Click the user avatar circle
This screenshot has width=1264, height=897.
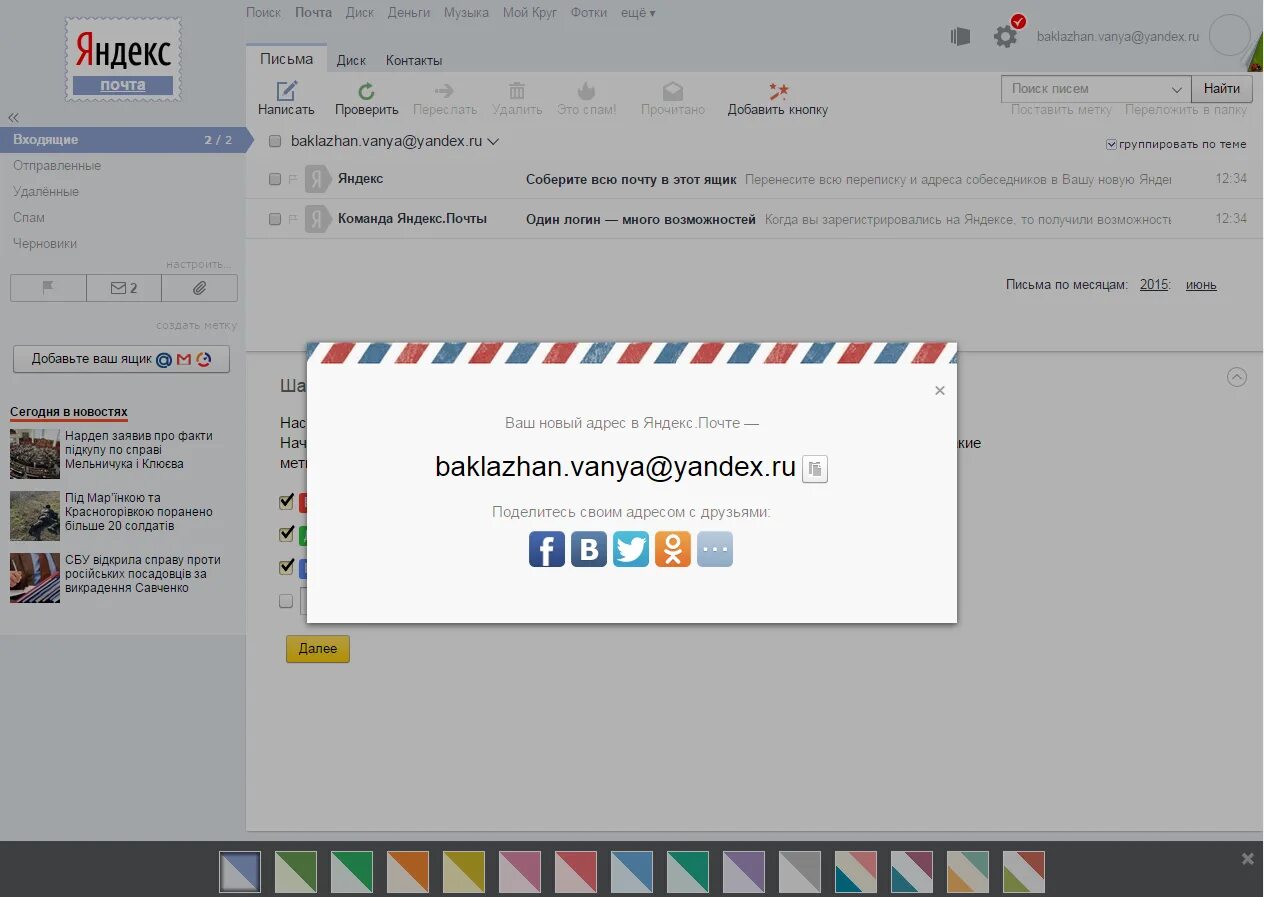1230,35
